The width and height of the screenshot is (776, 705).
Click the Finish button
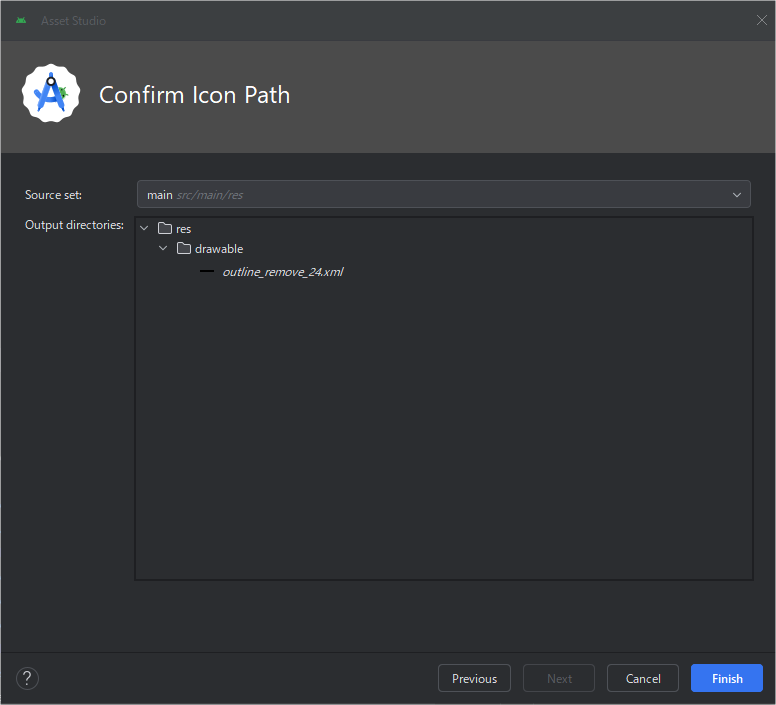[727, 678]
